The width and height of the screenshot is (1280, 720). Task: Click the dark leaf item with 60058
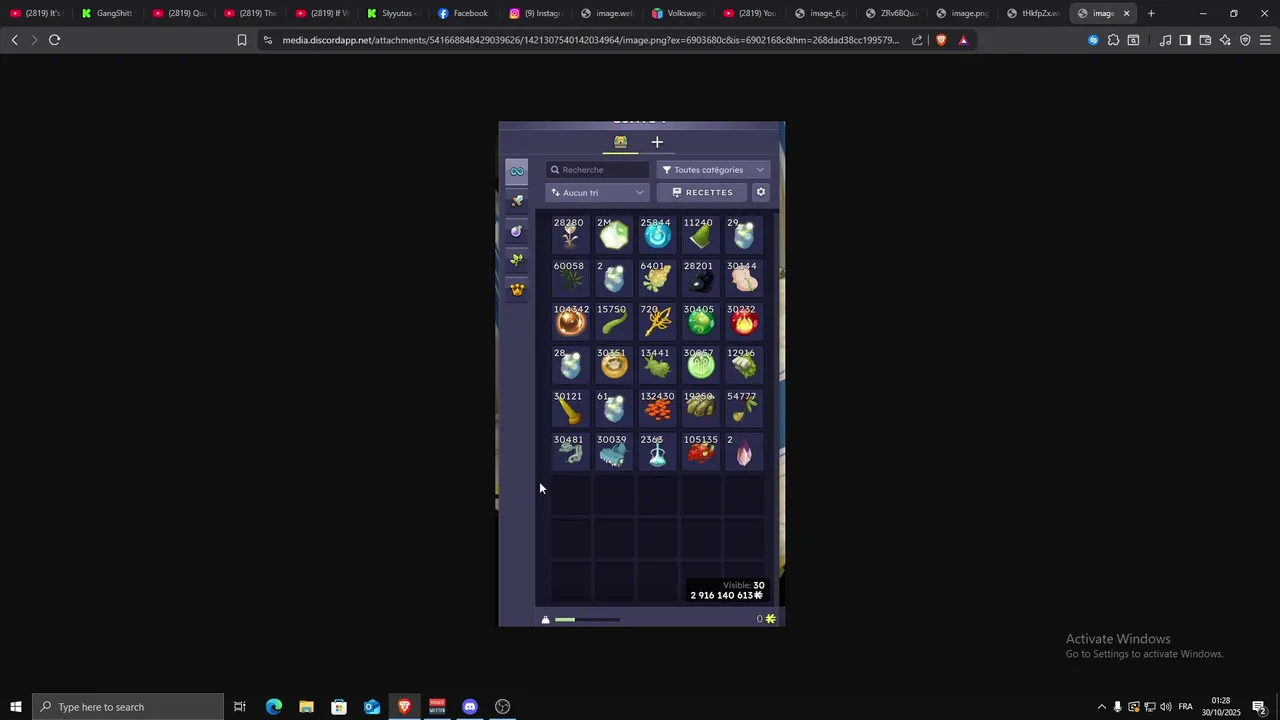click(570, 278)
